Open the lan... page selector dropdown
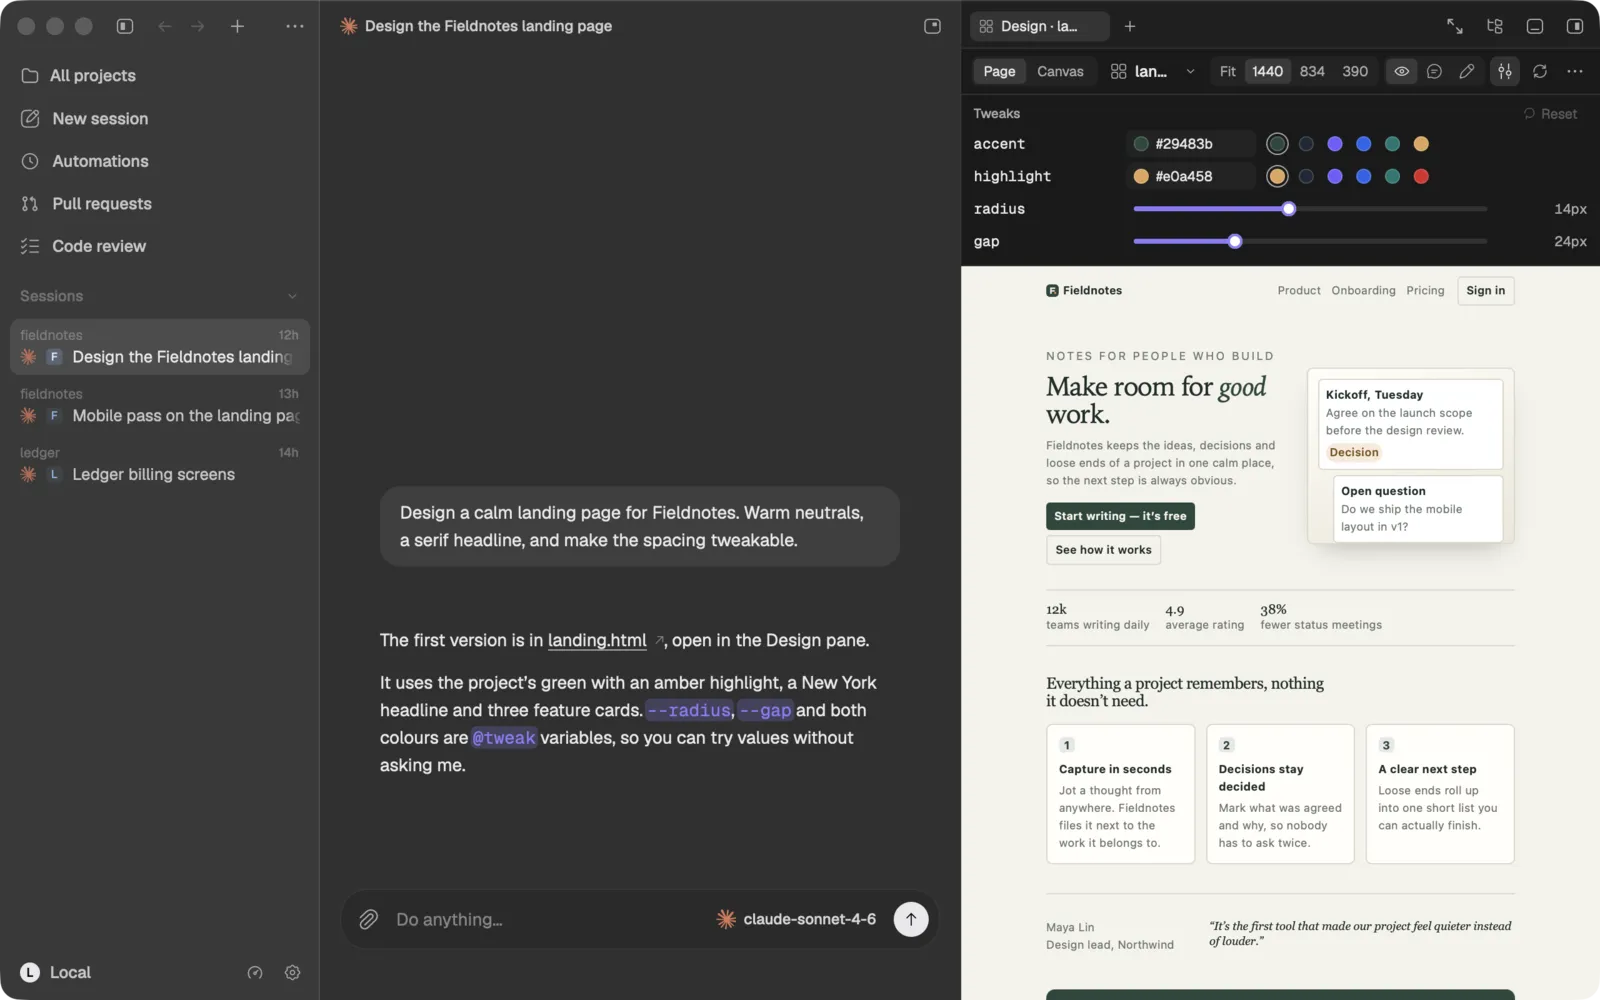The height and width of the screenshot is (1000, 1600). click(x=1153, y=71)
